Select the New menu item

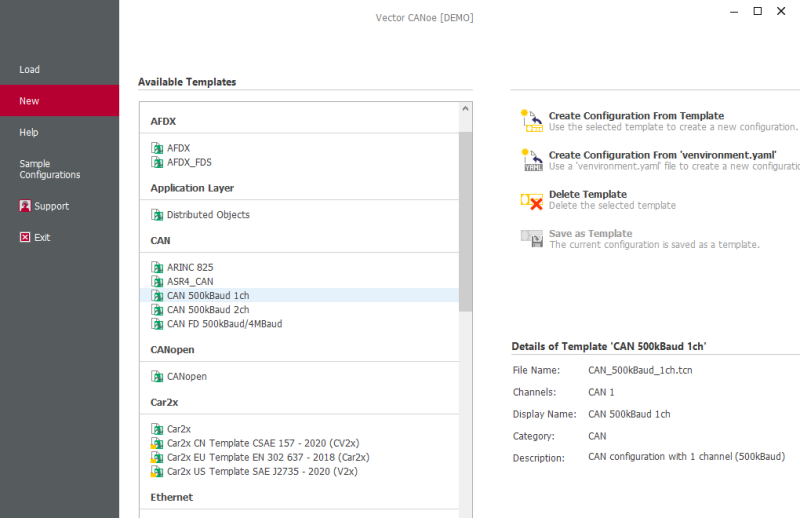30,101
